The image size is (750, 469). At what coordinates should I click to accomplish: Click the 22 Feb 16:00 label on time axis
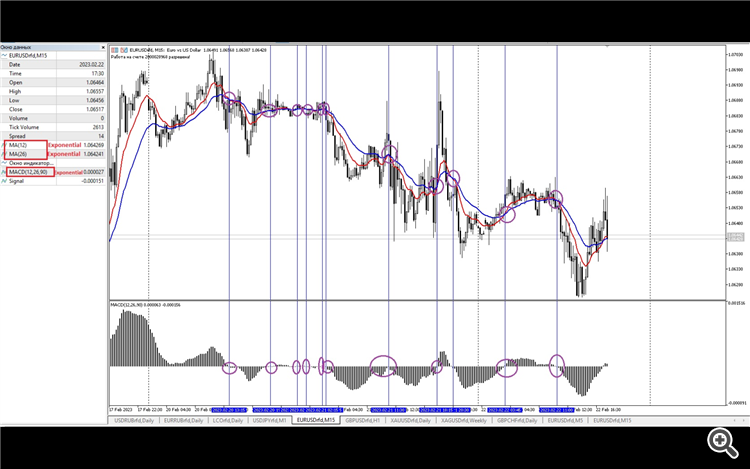pos(608,410)
